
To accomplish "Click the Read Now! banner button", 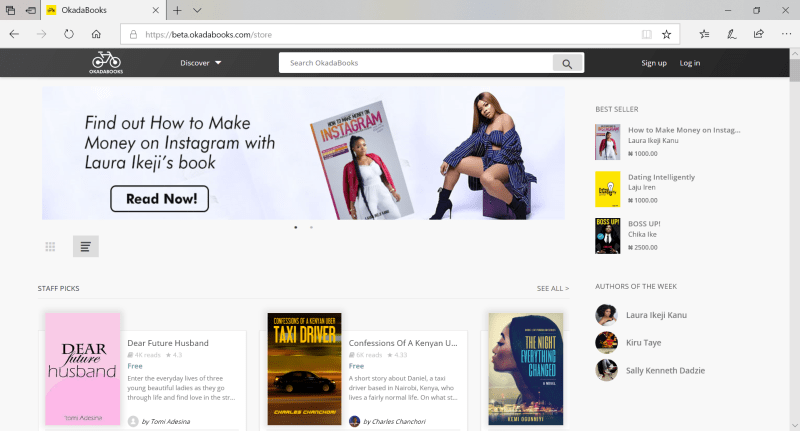I will coord(160,198).
